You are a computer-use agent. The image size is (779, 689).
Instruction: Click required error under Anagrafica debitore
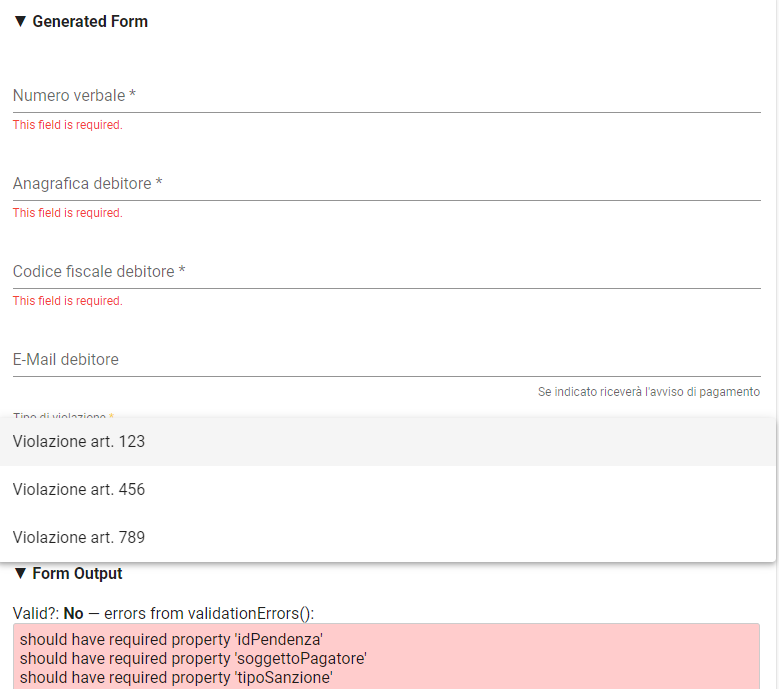tap(68, 213)
